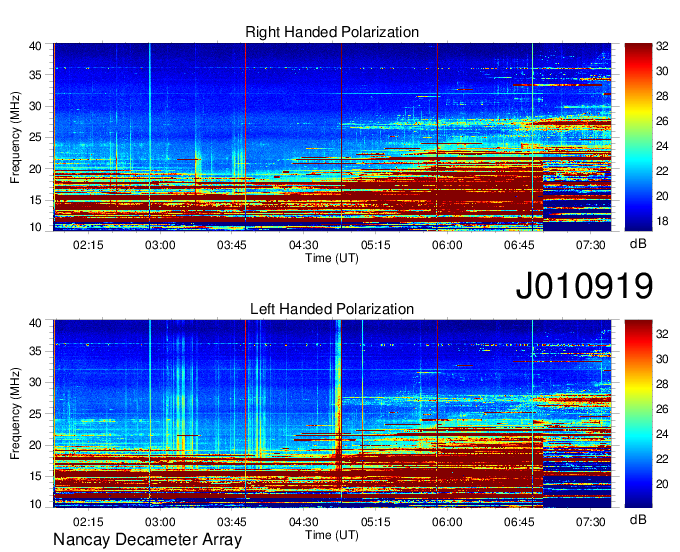Click the 03:00 tick label under top plot
The height and width of the screenshot is (552, 680).
(160, 245)
